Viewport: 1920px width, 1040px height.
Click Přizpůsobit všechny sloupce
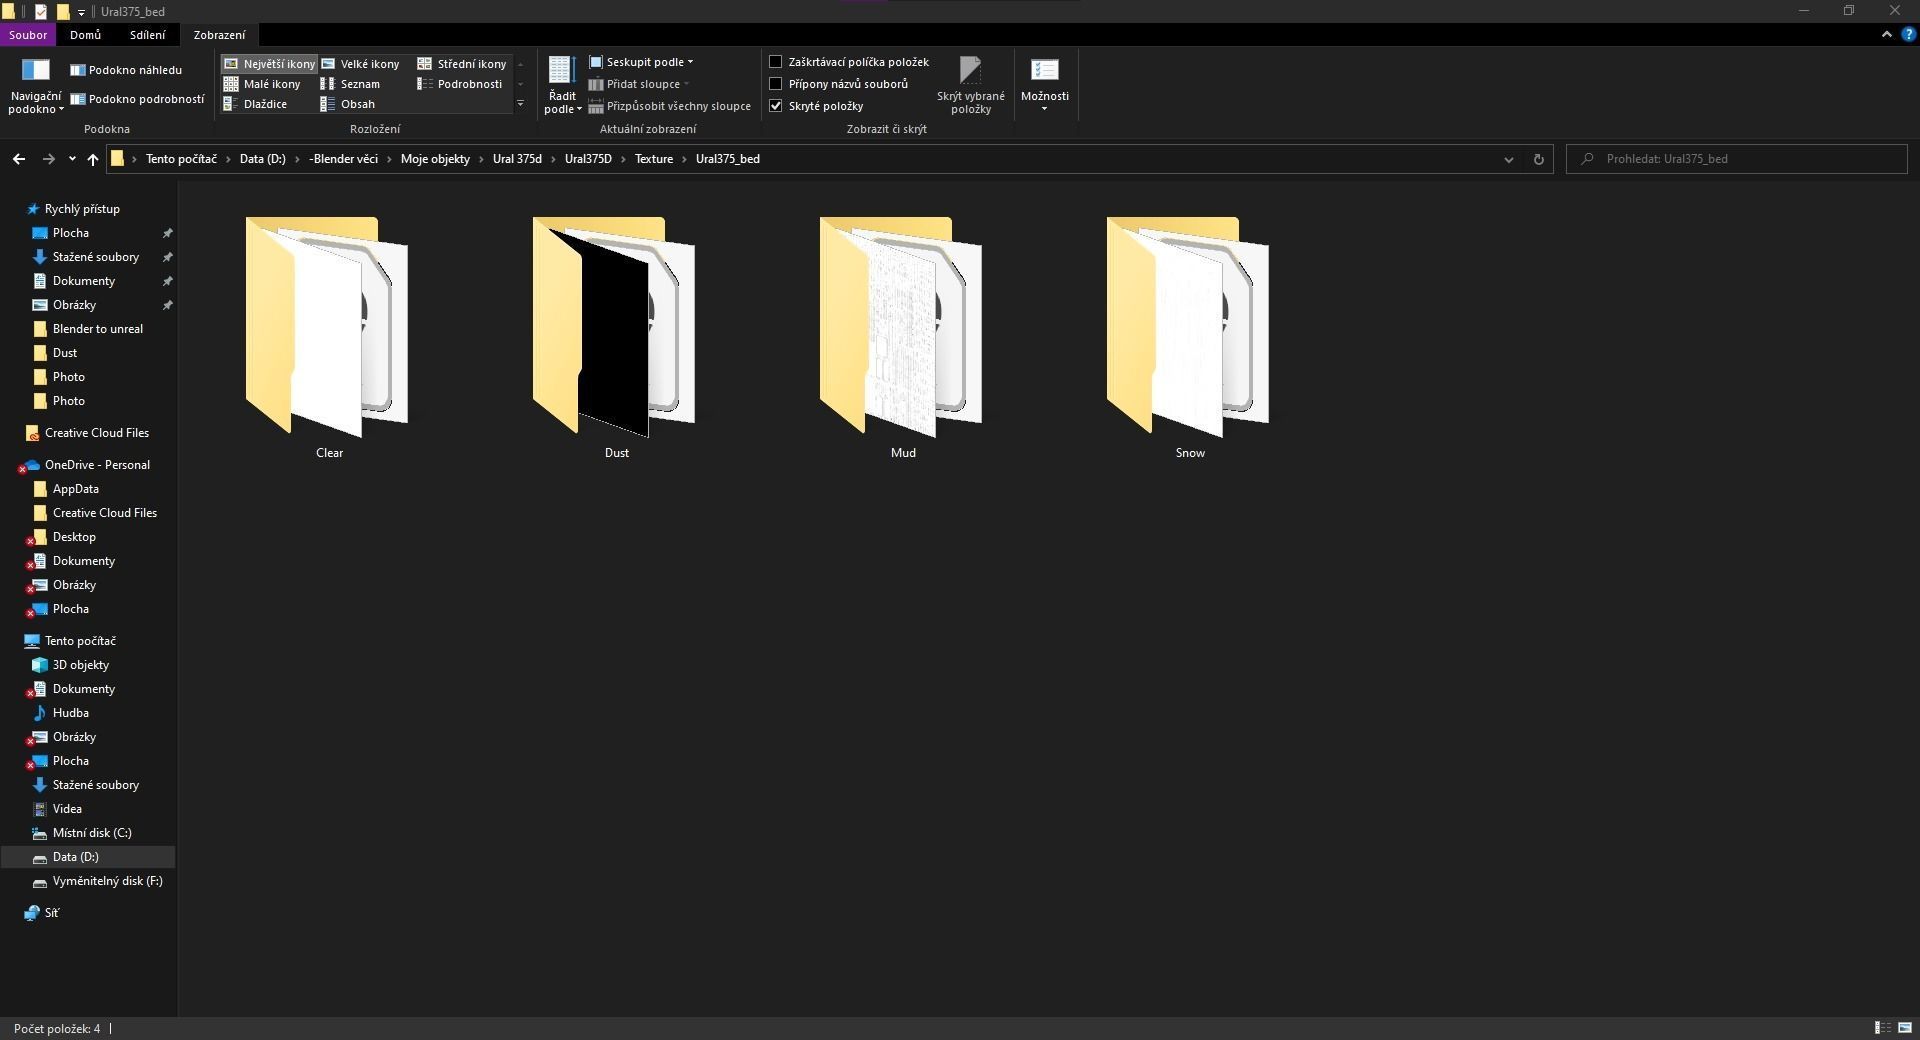(x=669, y=106)
